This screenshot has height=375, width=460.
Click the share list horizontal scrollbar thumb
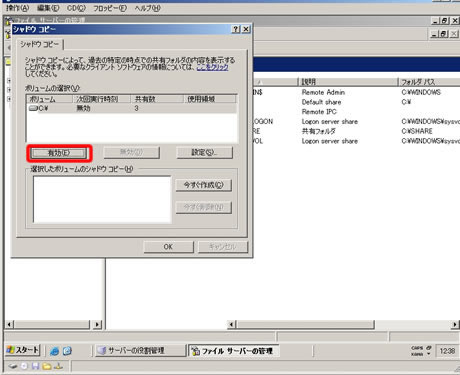[305, 324]
